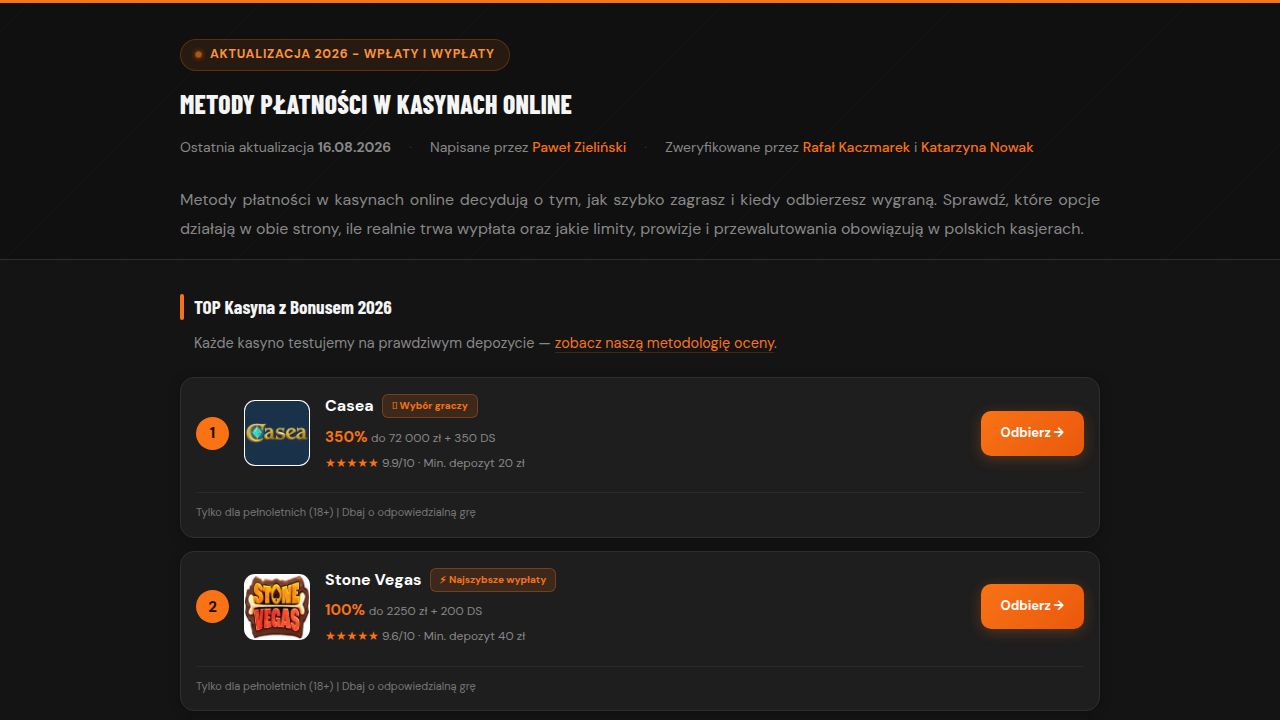This screenshot has height=720, width=1280.
Task: Click the 'Najszybsze wypłaty' badge on Stone Vegas
Action: tap(493, 580)
